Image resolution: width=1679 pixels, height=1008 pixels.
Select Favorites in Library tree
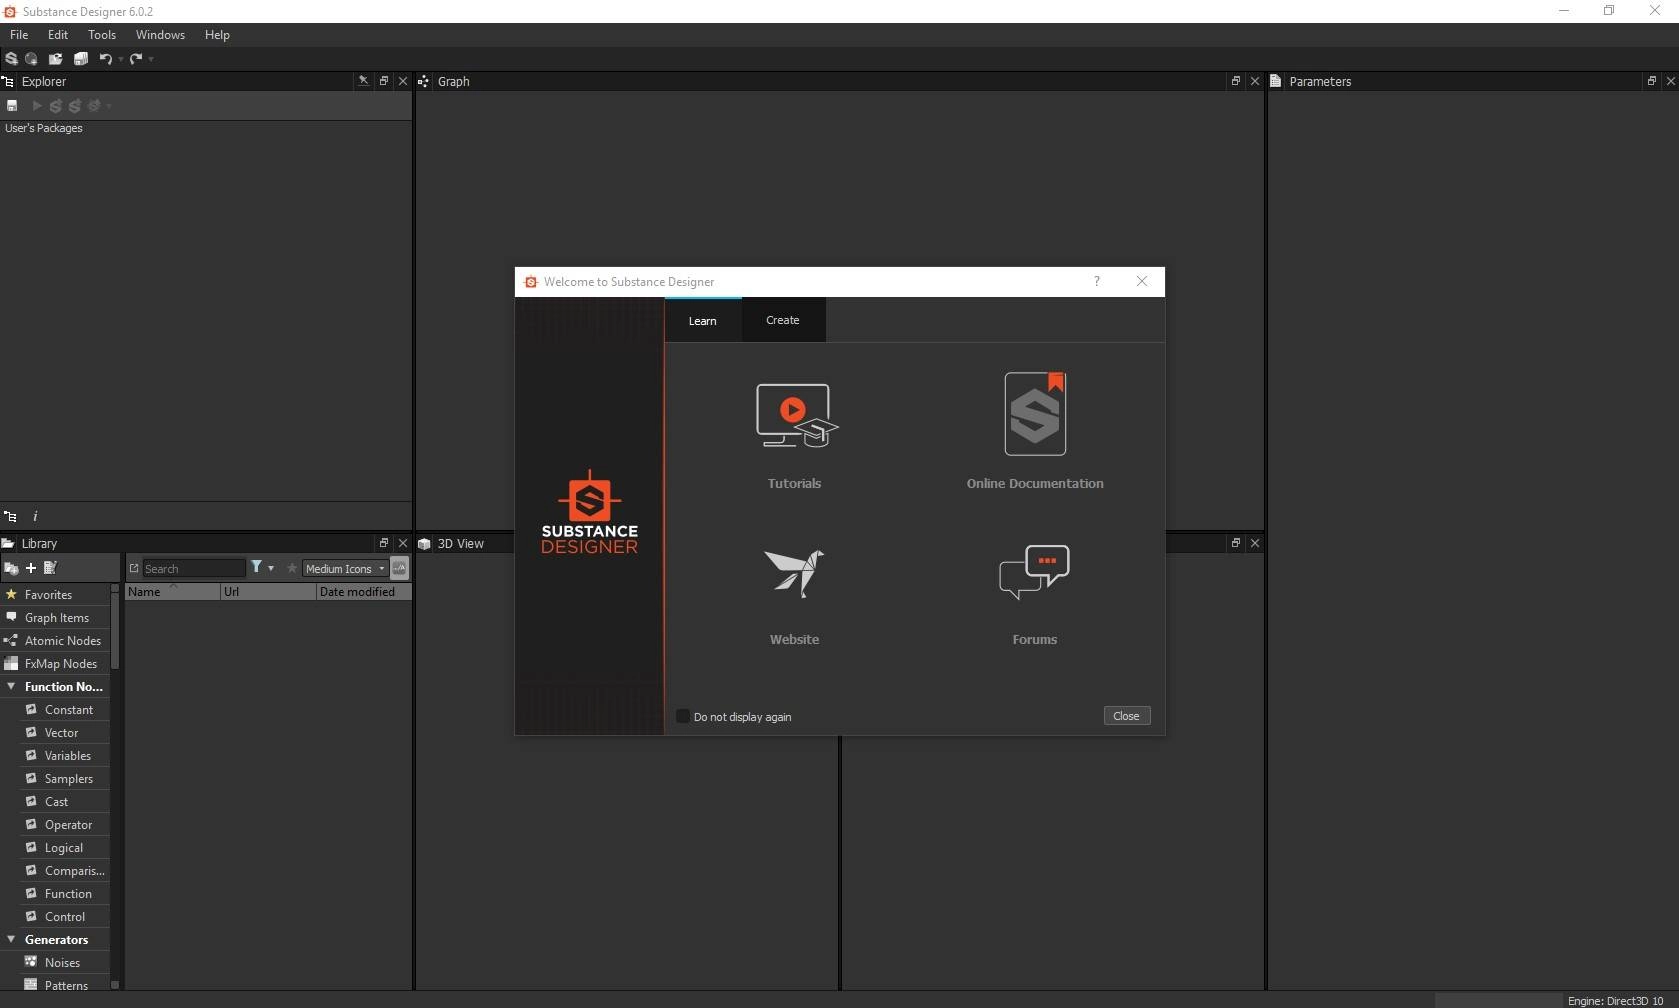click(55, 595)
